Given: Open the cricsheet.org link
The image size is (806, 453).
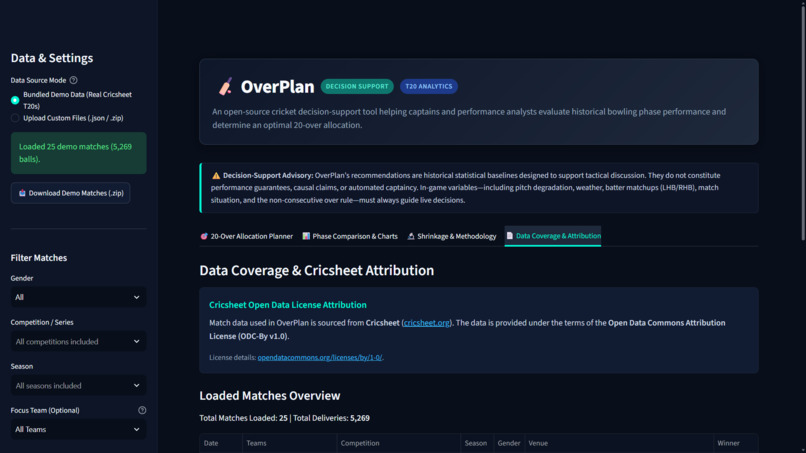Looking at the screenshot, I should 427,323.
